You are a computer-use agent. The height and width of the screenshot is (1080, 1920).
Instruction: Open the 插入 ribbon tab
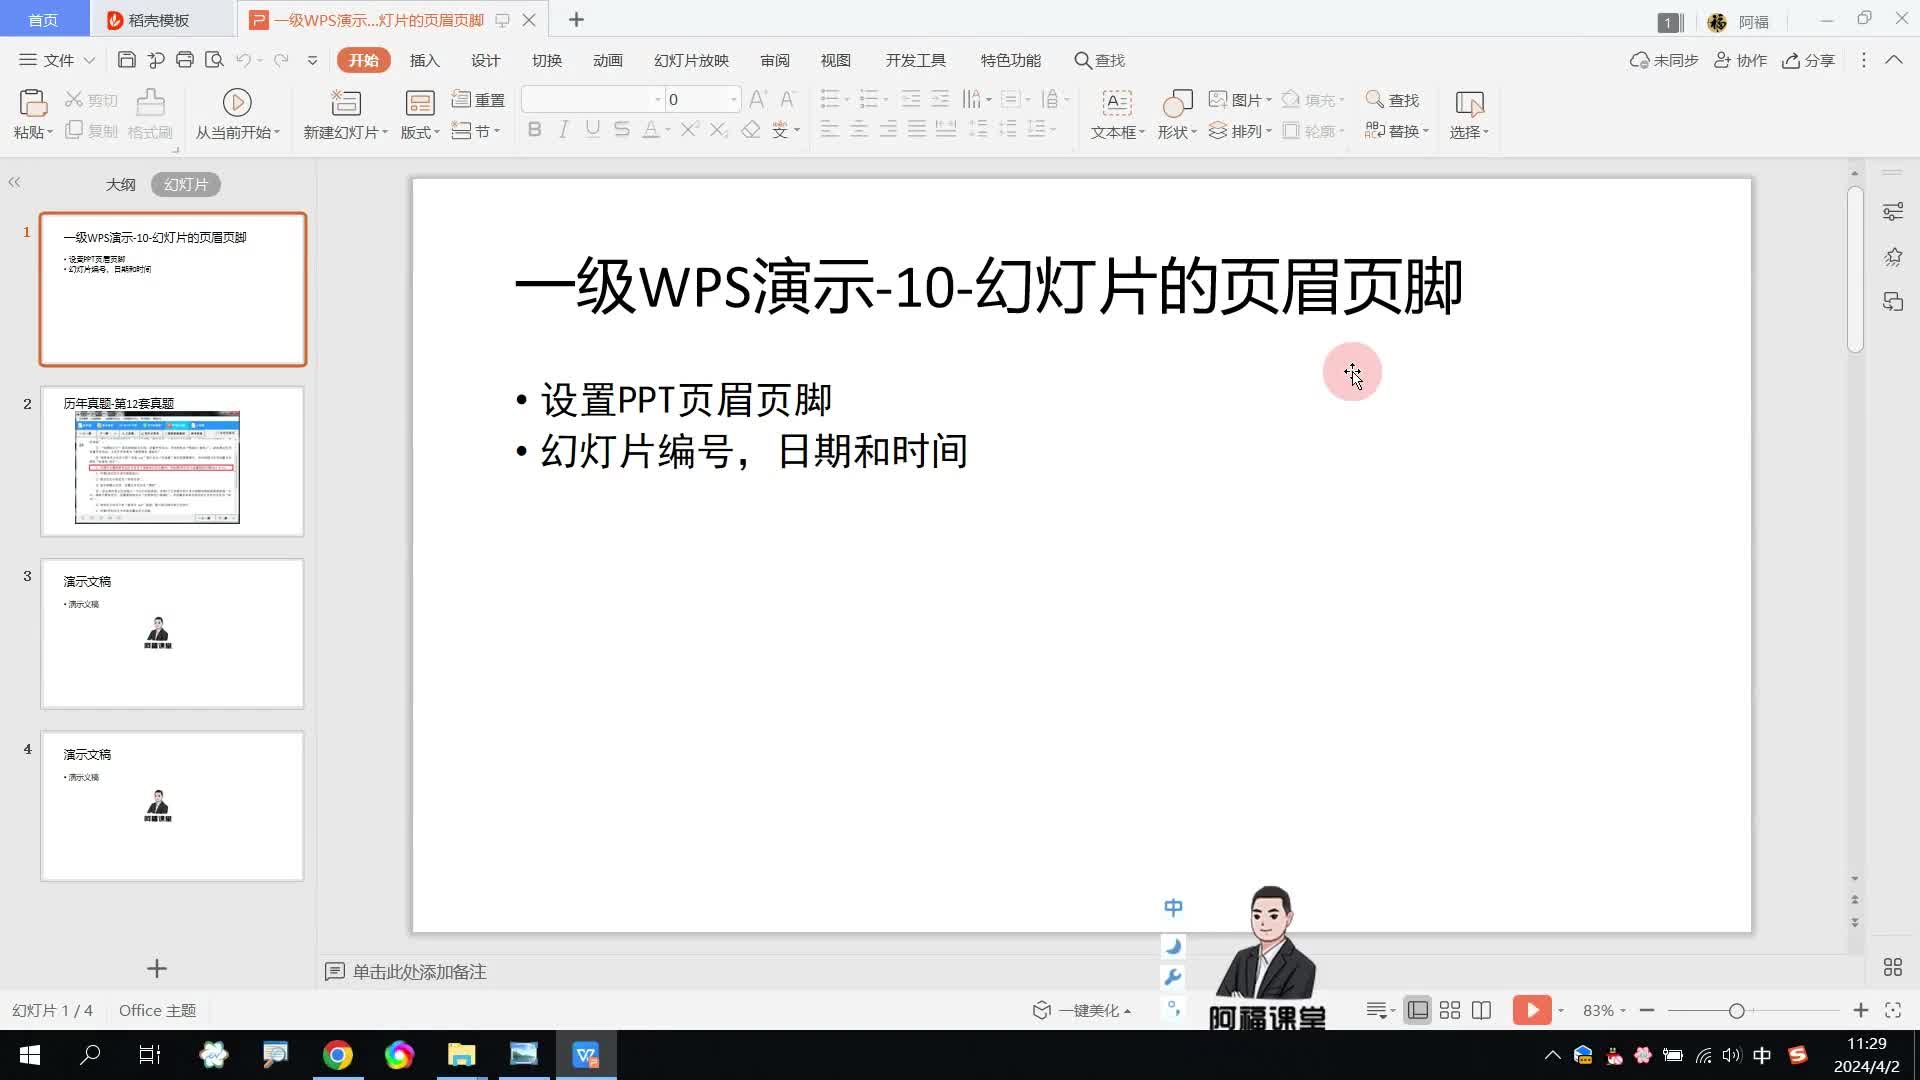424,60
